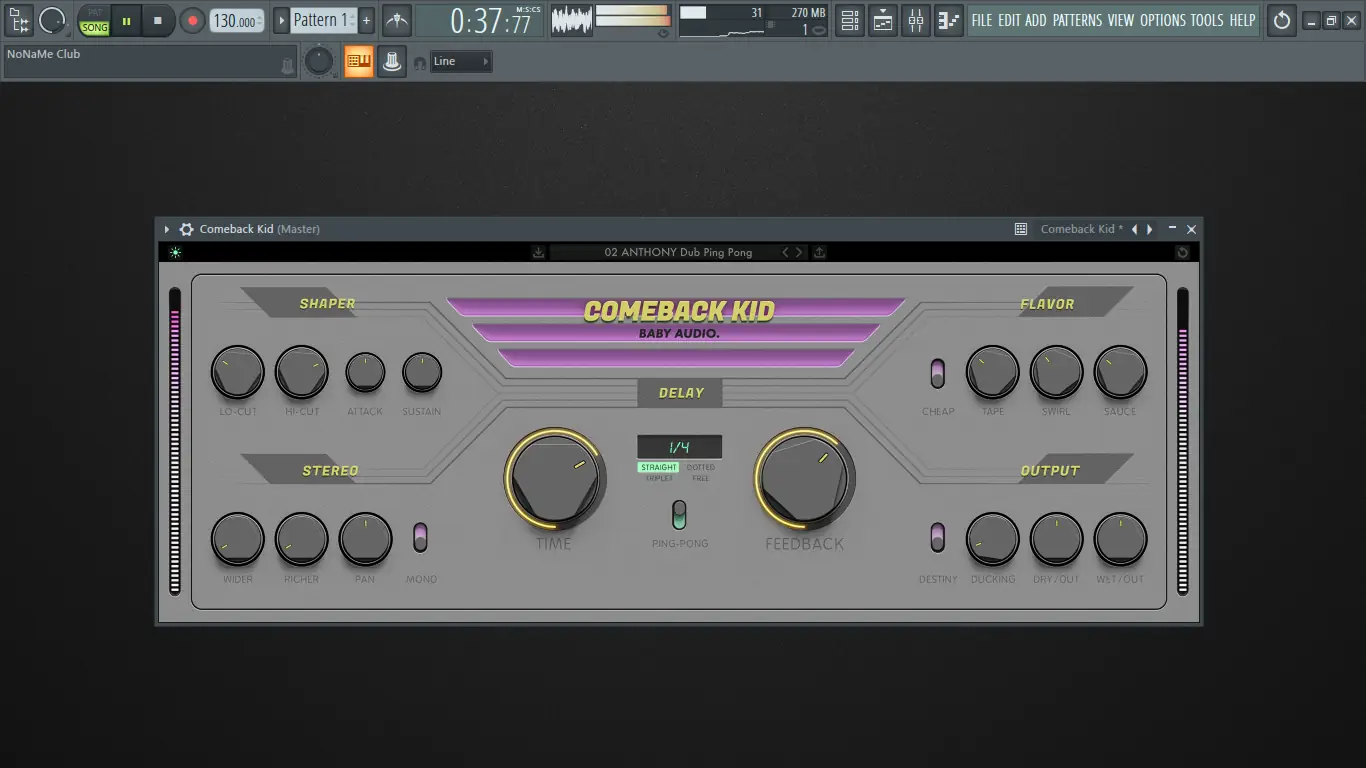The width and height of the screenshot is (1366, 768).
Task: Select TRIPLET delay timing mode
Action: (659, 478)
